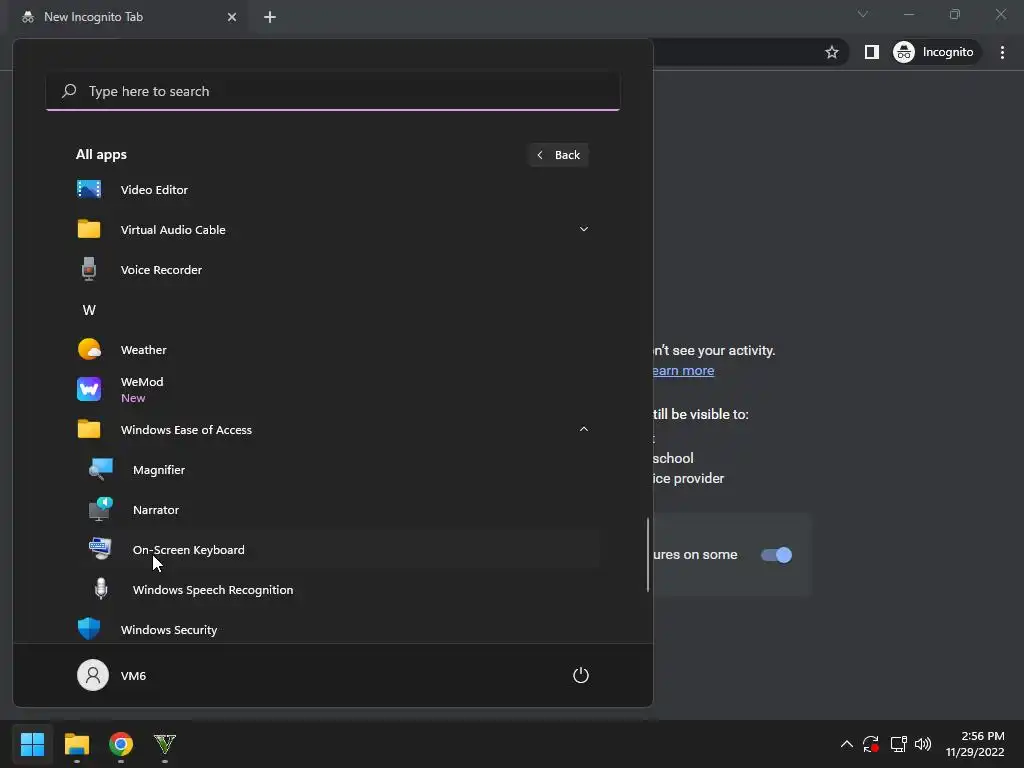This screenshot has width=1024, height=768.
Task: Open a new tab with plus button
Action: (270, 17)
